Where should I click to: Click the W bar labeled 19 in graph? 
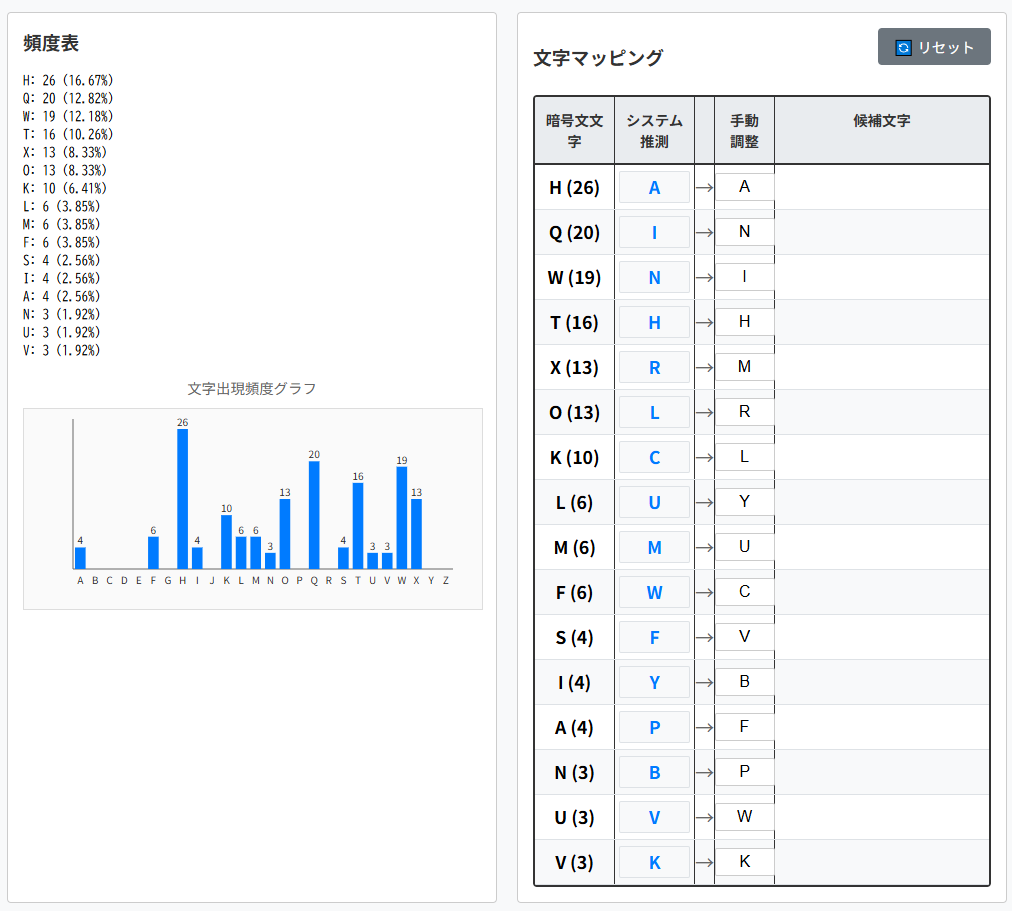(402, 517)
